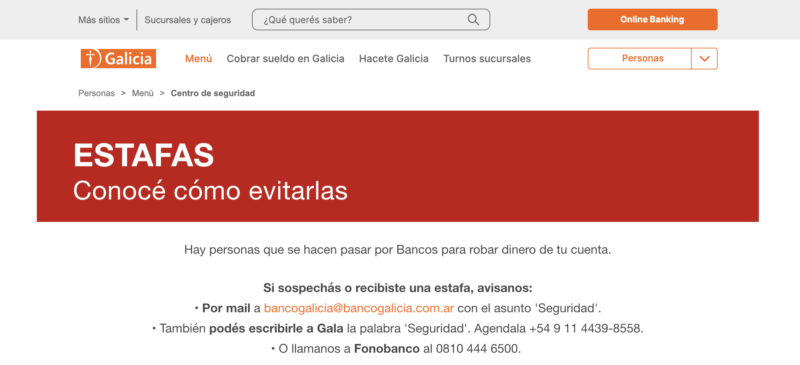Click the Personas breadcrumb link
800x365 pixels.
(96, 93)
